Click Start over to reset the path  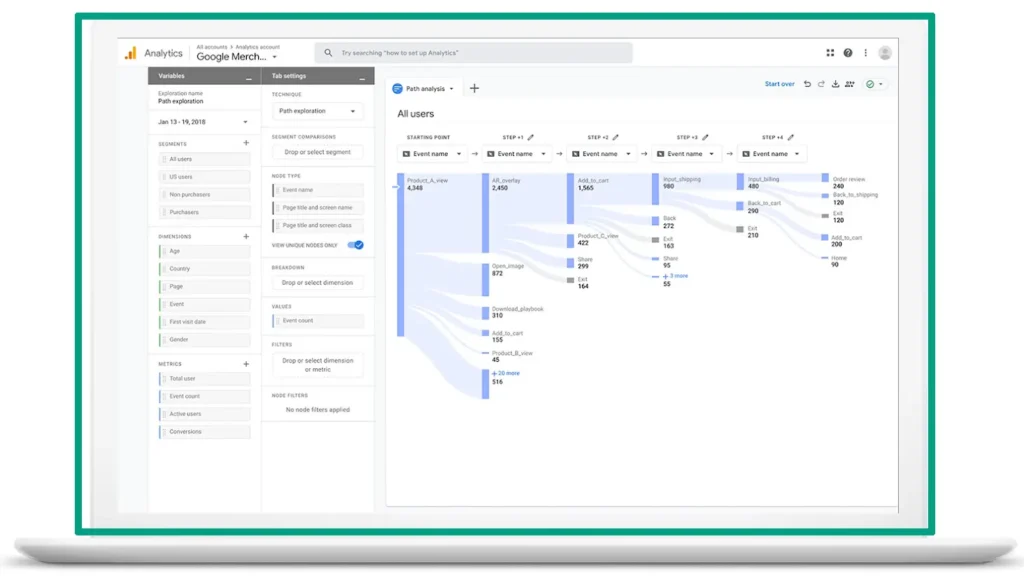pos(780,84)
